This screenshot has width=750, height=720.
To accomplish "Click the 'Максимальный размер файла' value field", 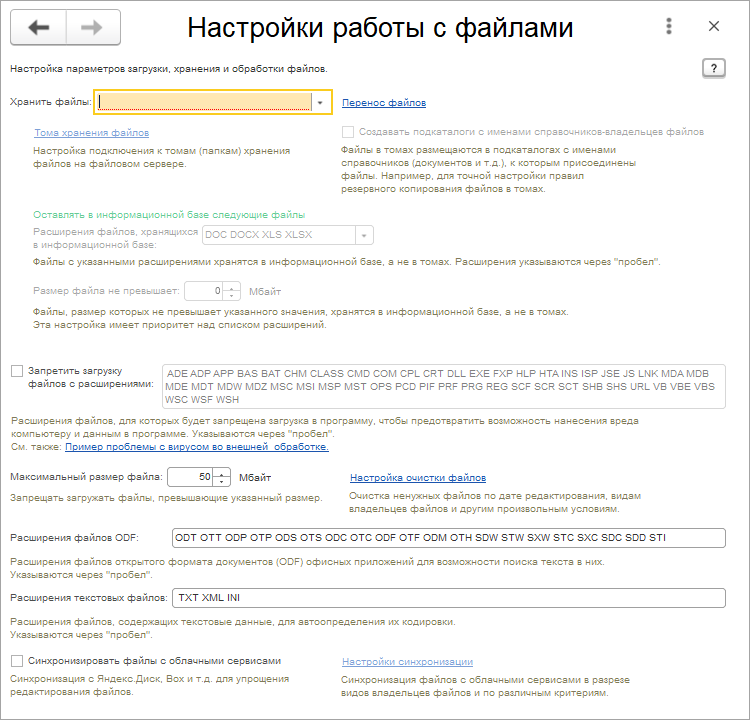I will point(190,477).
